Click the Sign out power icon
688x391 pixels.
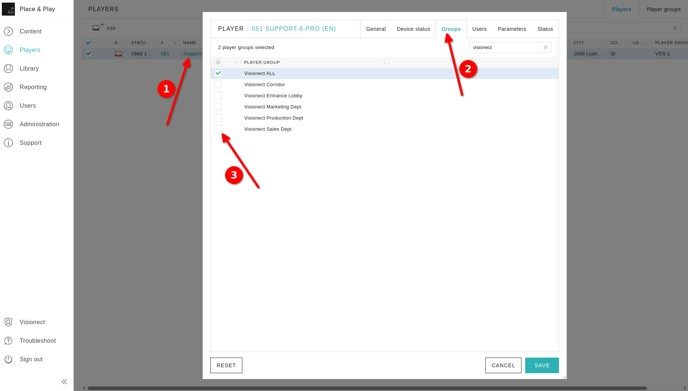pos(8,359)
